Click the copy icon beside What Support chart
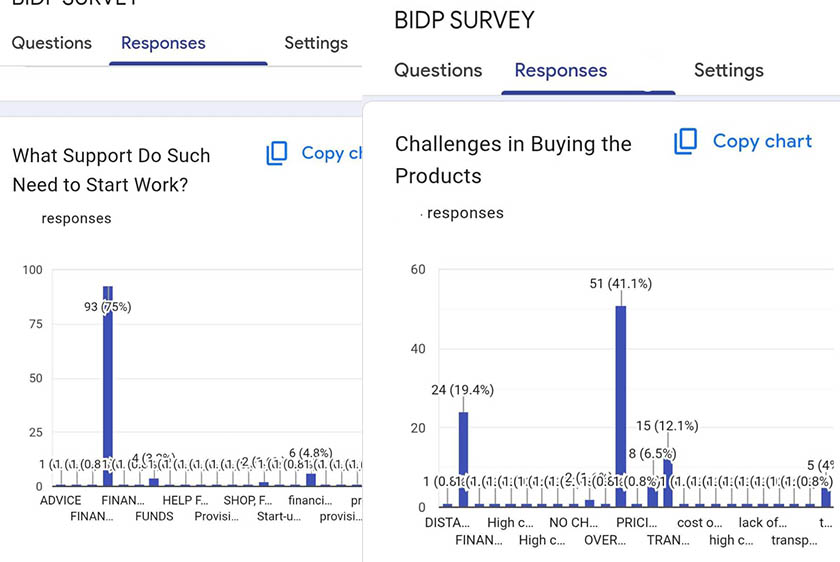 pos(277,153)
